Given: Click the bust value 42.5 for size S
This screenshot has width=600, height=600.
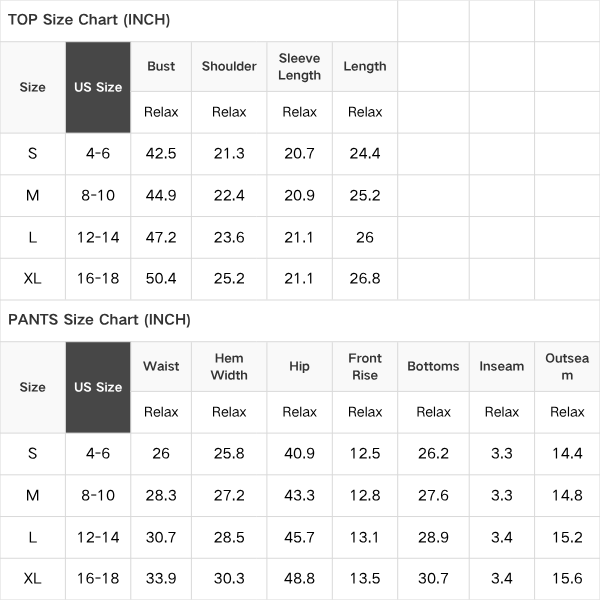Looking at the screenshot, I should tap(161, 154).
